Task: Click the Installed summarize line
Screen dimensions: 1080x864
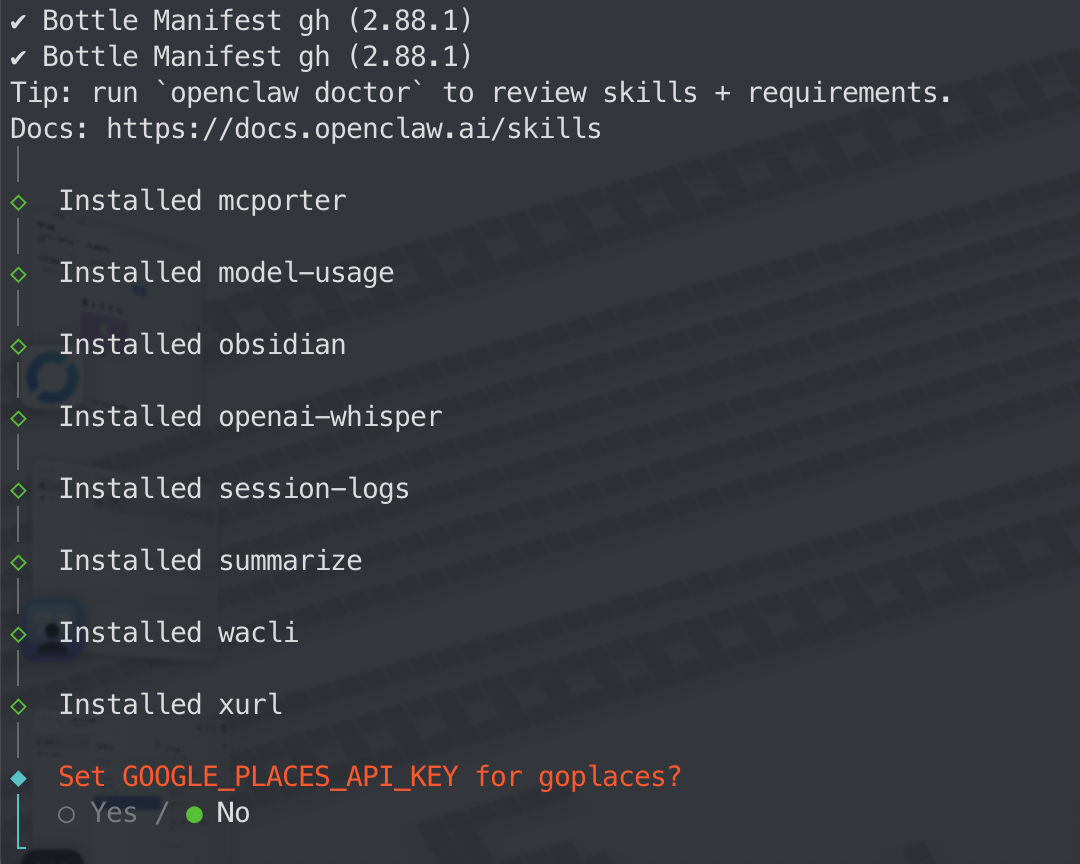Action: pos(210,561)
